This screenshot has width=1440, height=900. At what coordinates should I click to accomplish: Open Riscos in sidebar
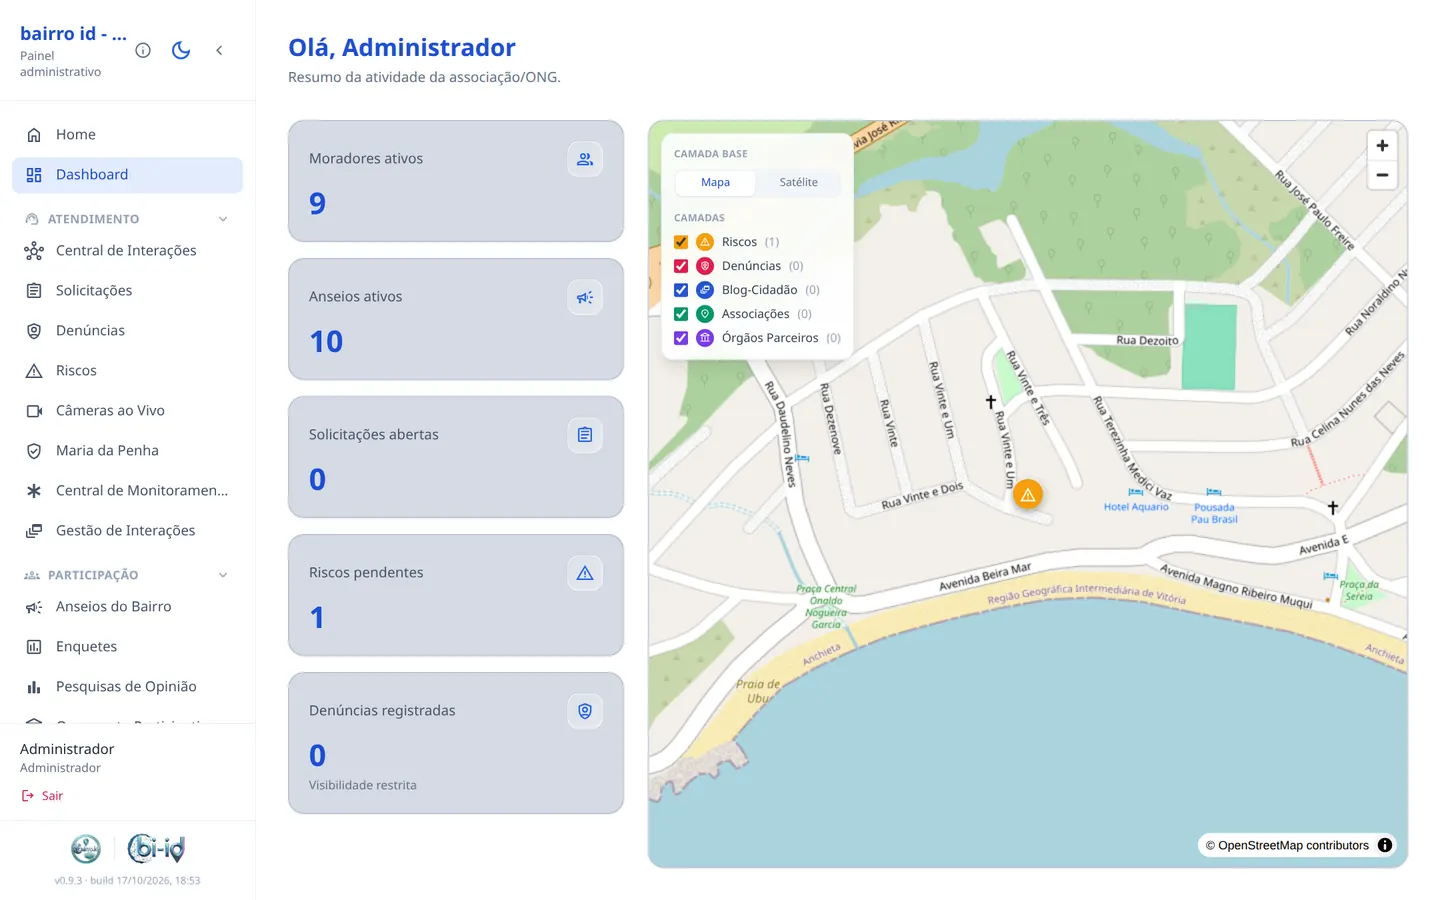(127, 370)
